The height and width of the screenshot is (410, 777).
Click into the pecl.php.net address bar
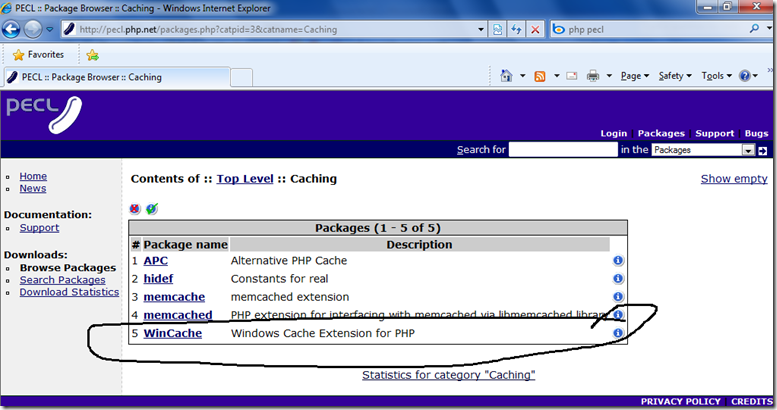(x=271, y=29)
